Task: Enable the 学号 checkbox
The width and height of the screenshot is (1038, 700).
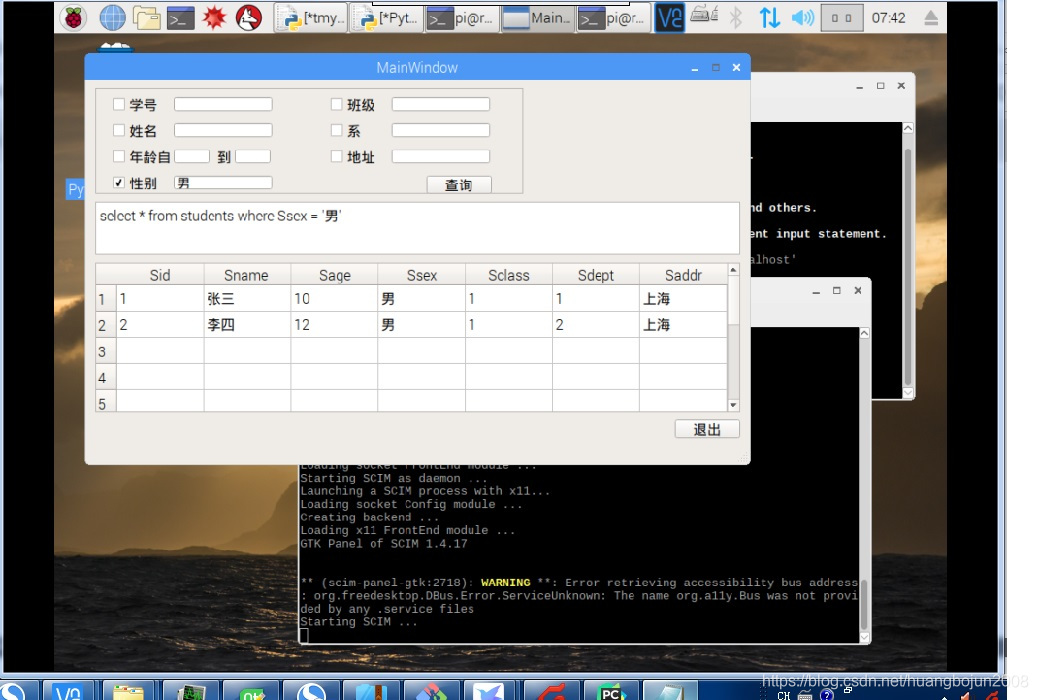Action: coord(118,104)
